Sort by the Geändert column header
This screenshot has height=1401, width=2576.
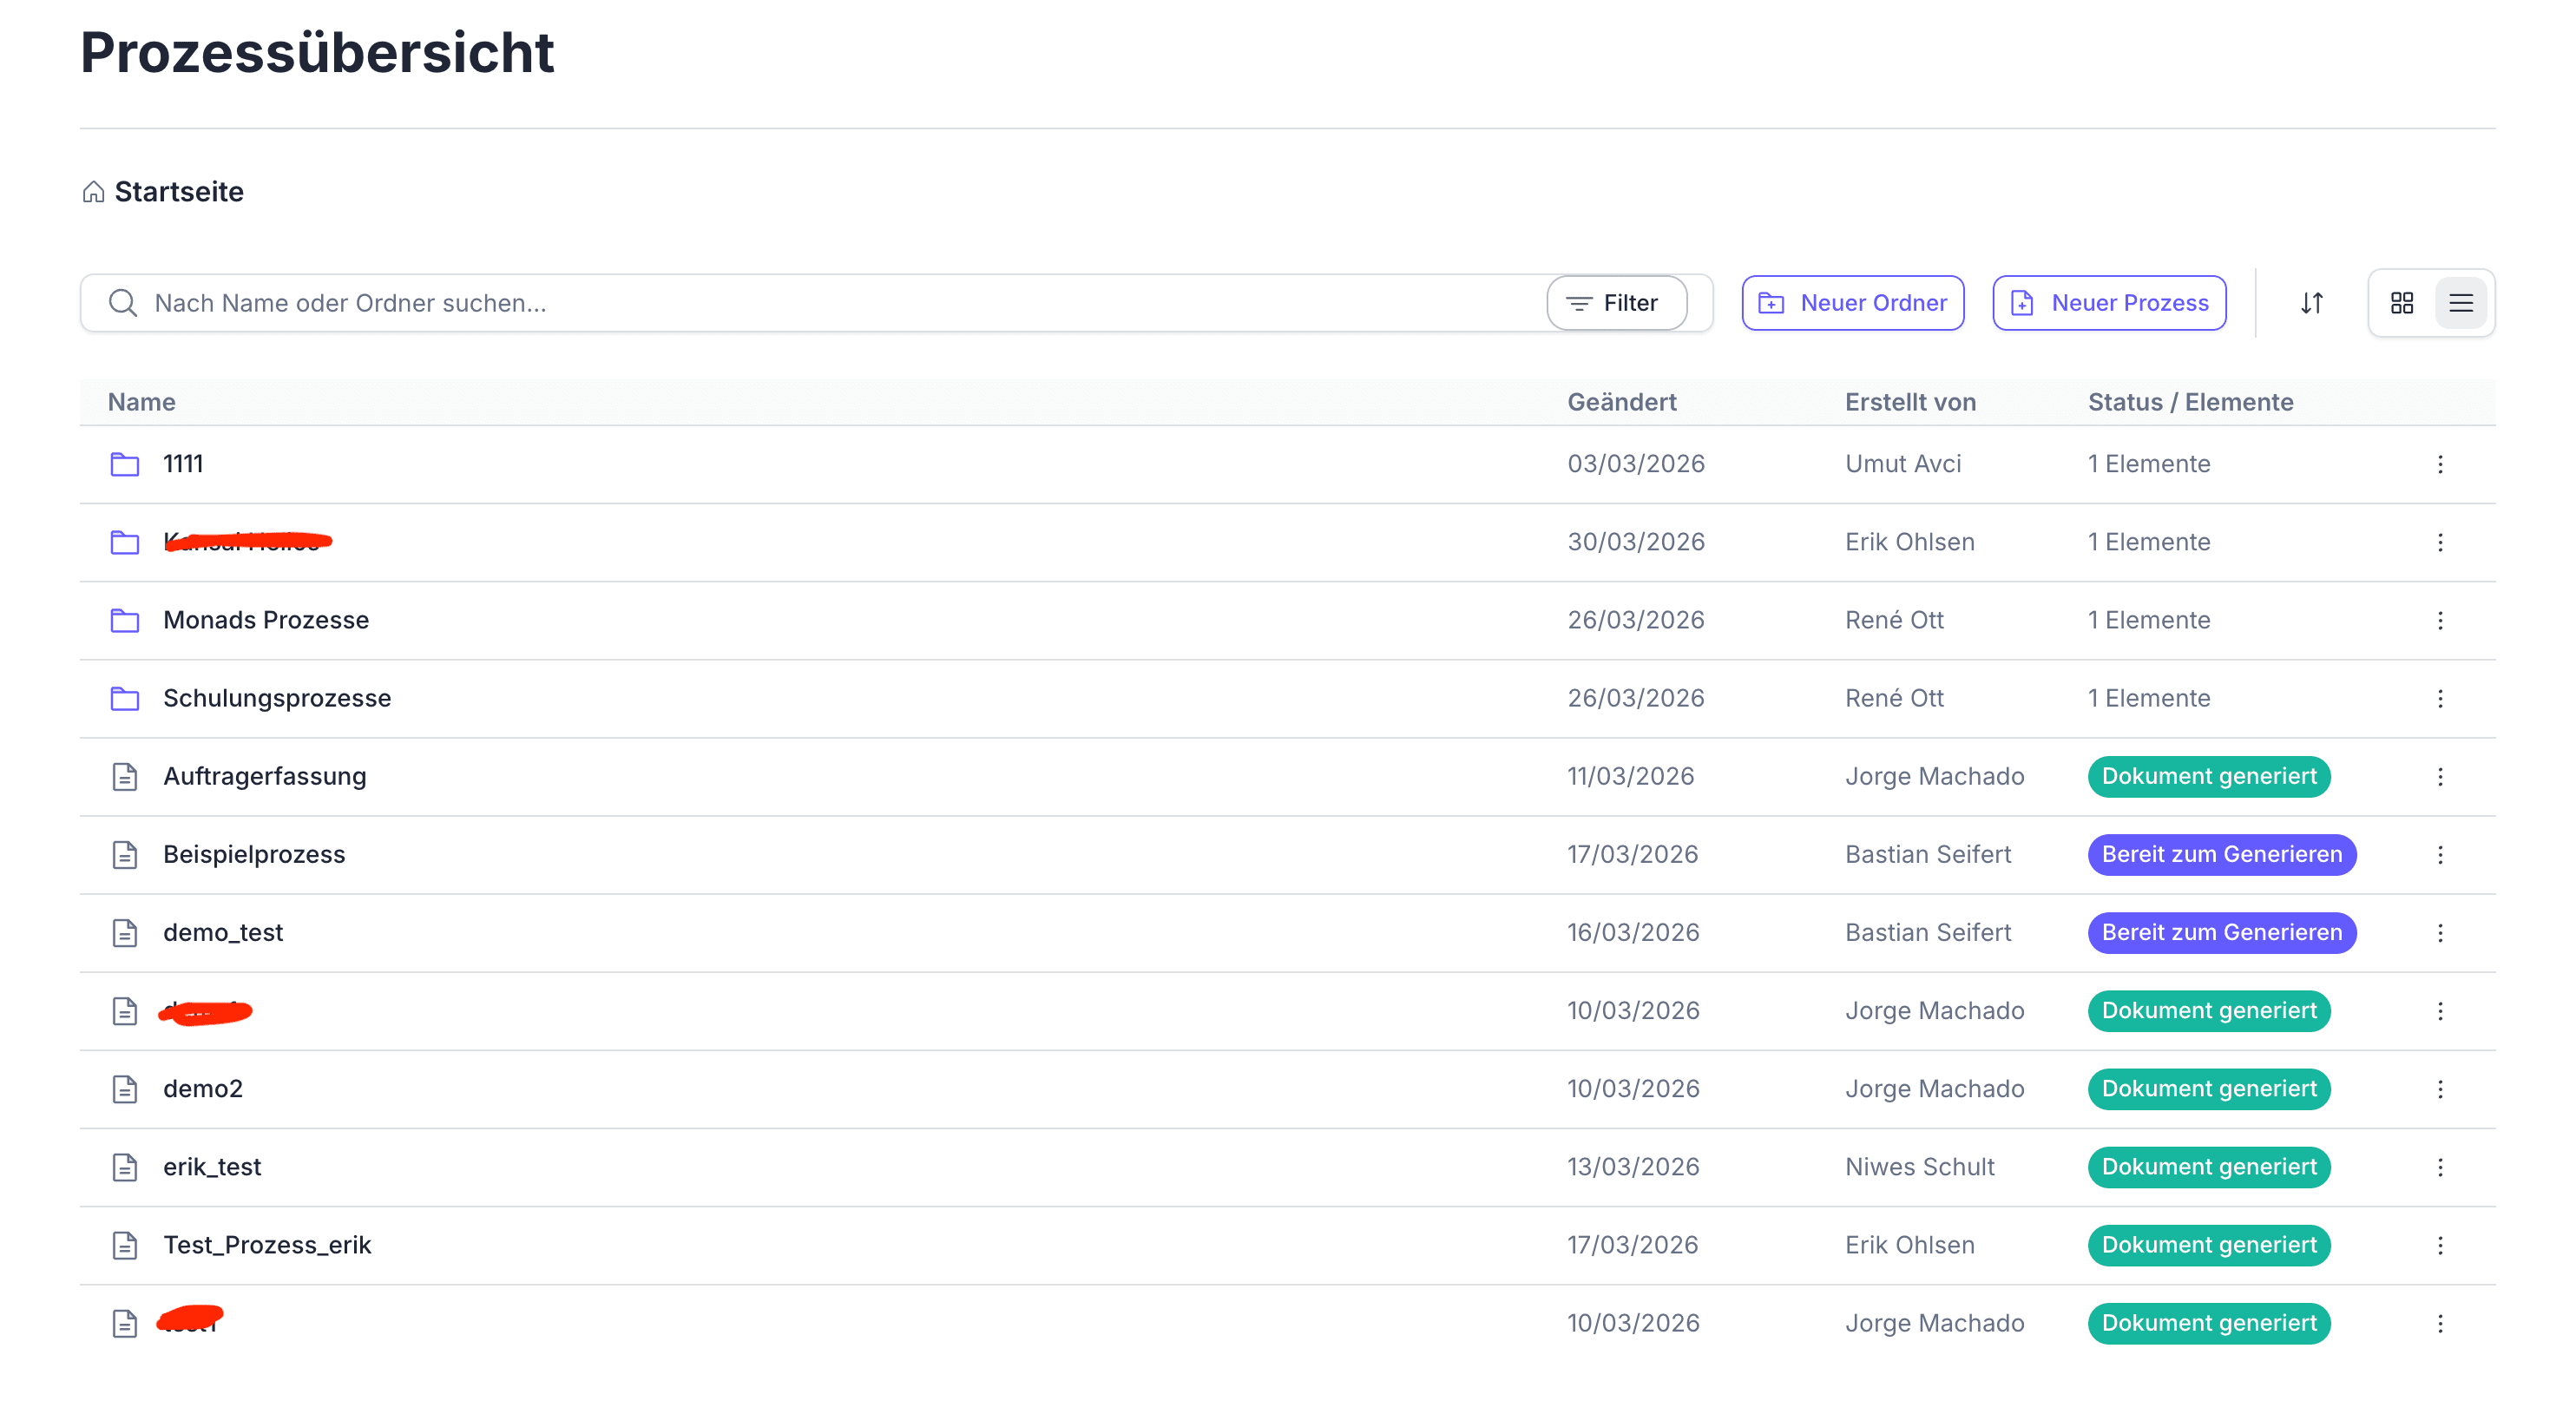(x=1621, y=402)
